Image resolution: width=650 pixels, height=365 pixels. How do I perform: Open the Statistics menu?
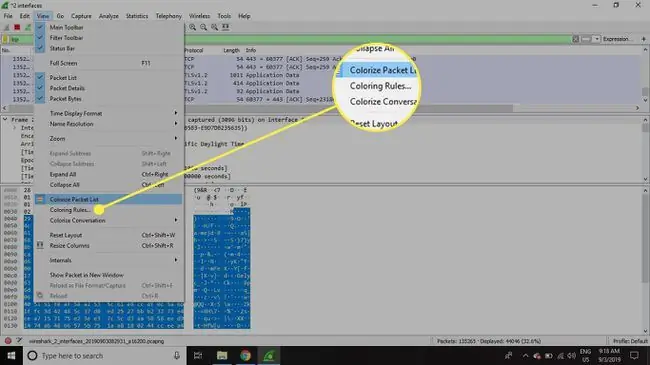(x=137, y=16)
